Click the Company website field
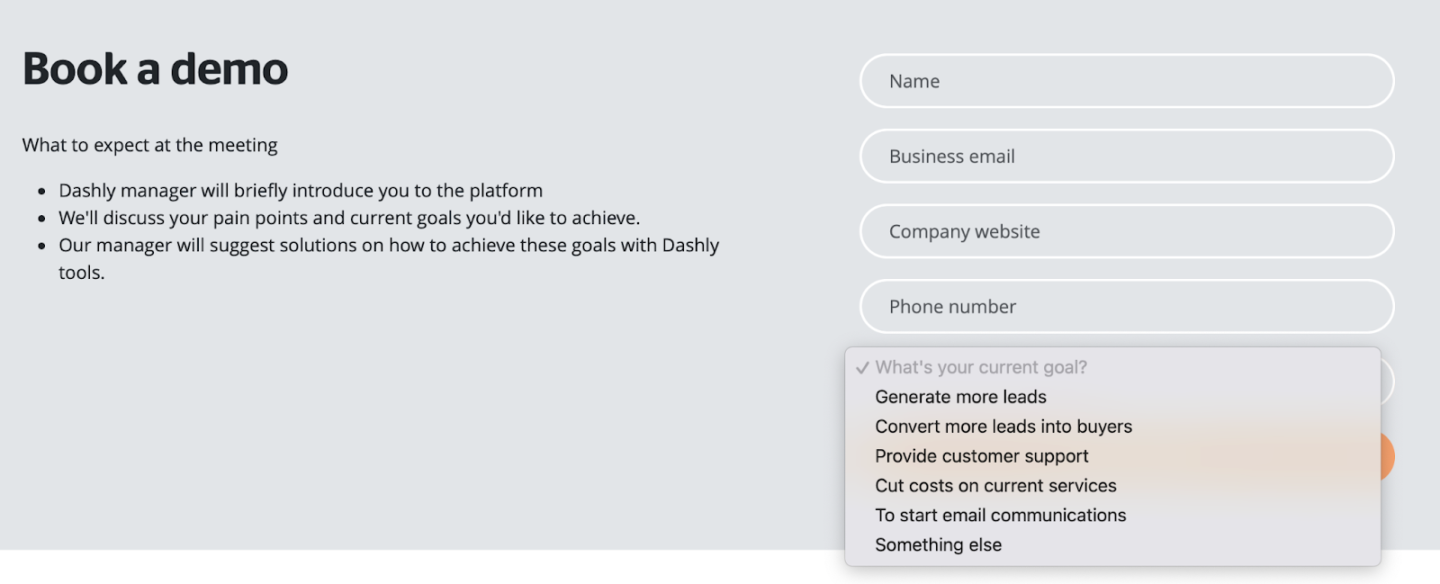The width and height of the screenshot is (1440, 584). pos(1126,231)
